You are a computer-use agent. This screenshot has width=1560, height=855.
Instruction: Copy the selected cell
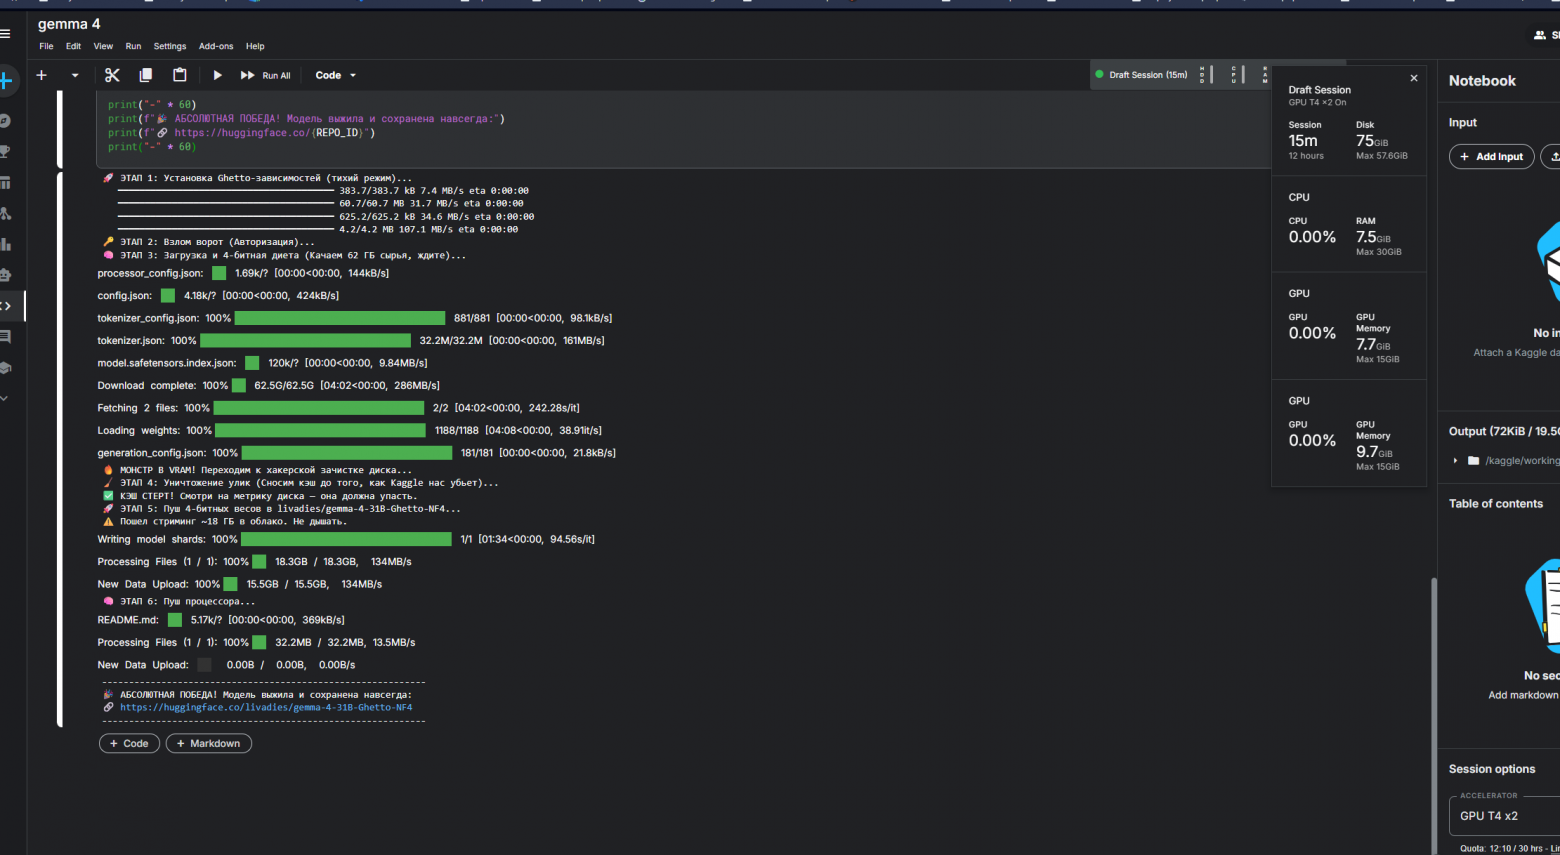146,75
